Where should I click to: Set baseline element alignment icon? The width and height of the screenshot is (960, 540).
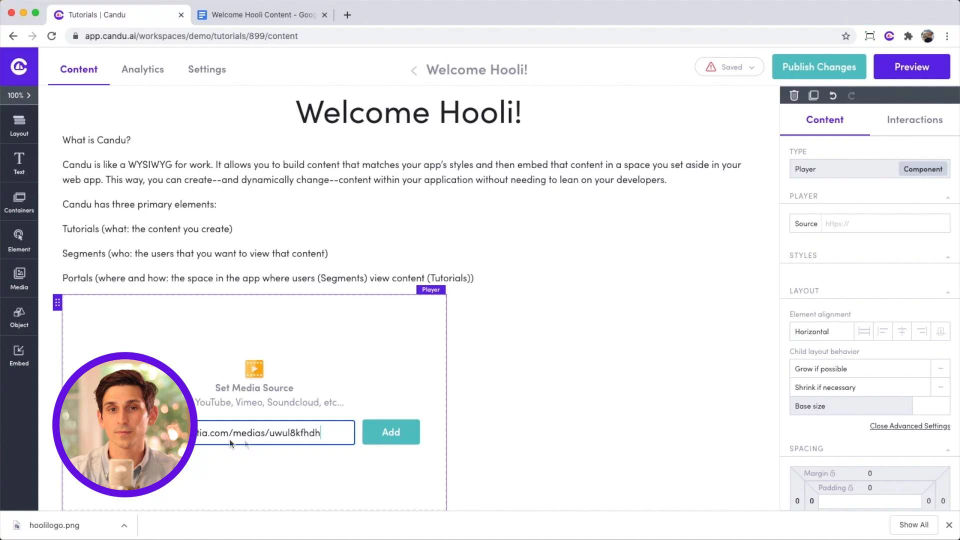[940, 331]
